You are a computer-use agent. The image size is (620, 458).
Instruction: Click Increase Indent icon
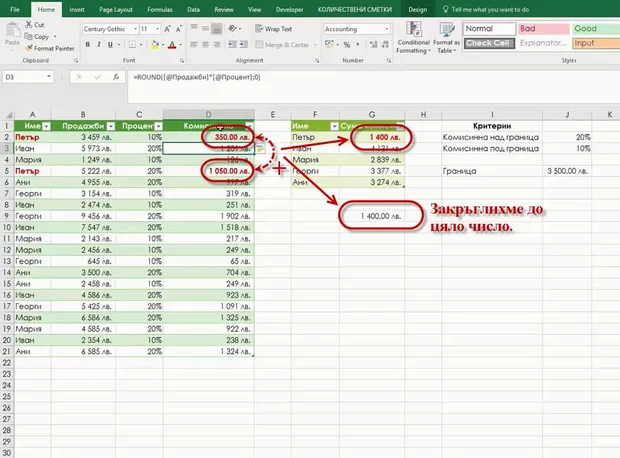243,45
